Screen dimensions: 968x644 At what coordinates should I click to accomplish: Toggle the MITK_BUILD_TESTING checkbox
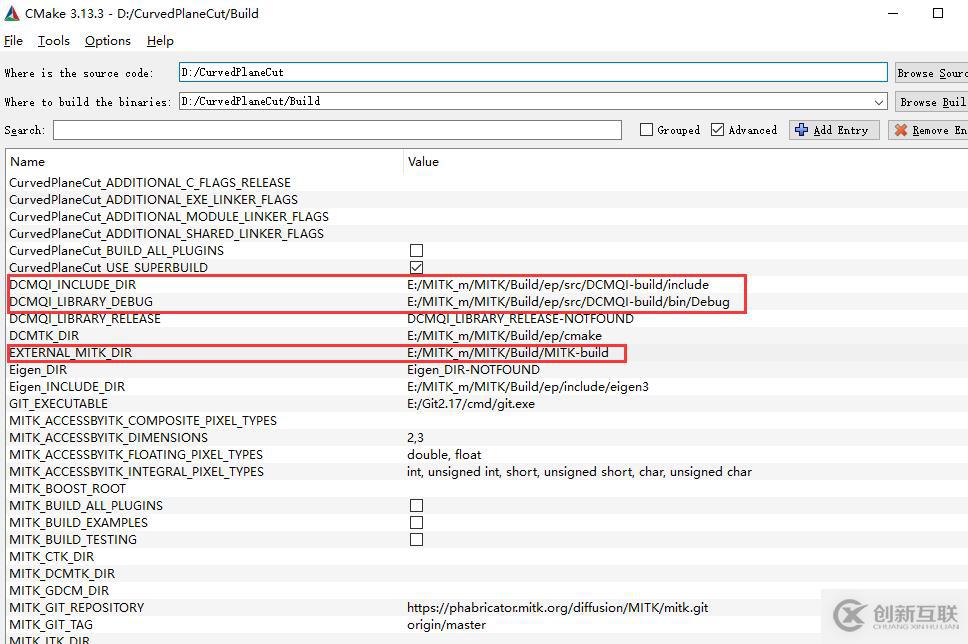coord(417,540)
